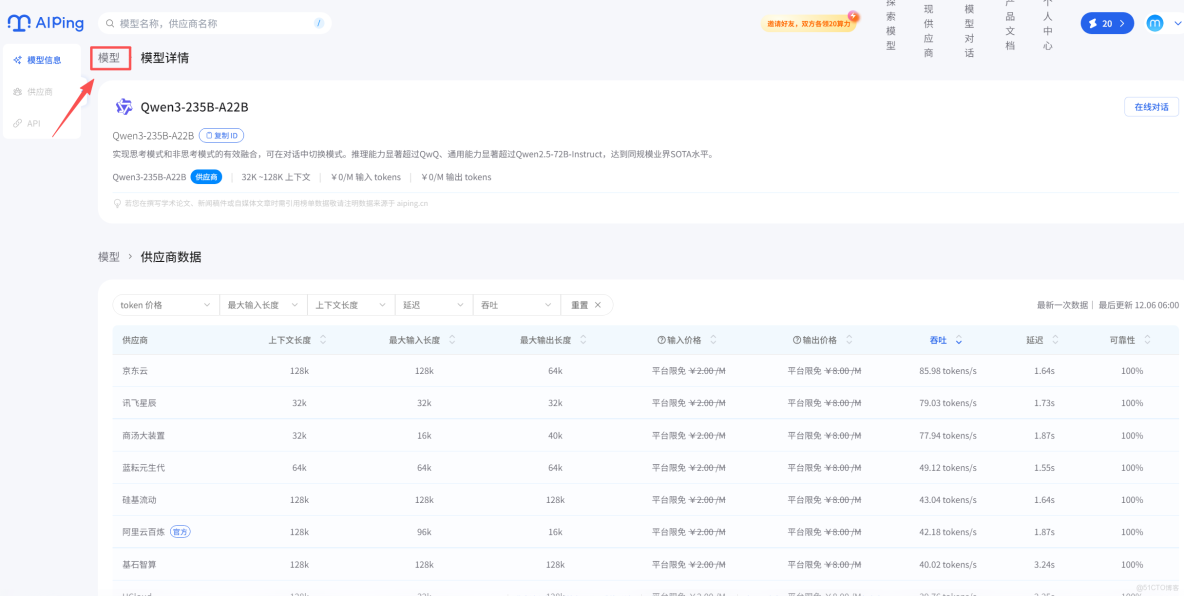
Task: Open the token 价格 filter dropdown
Action: (165, 304)
